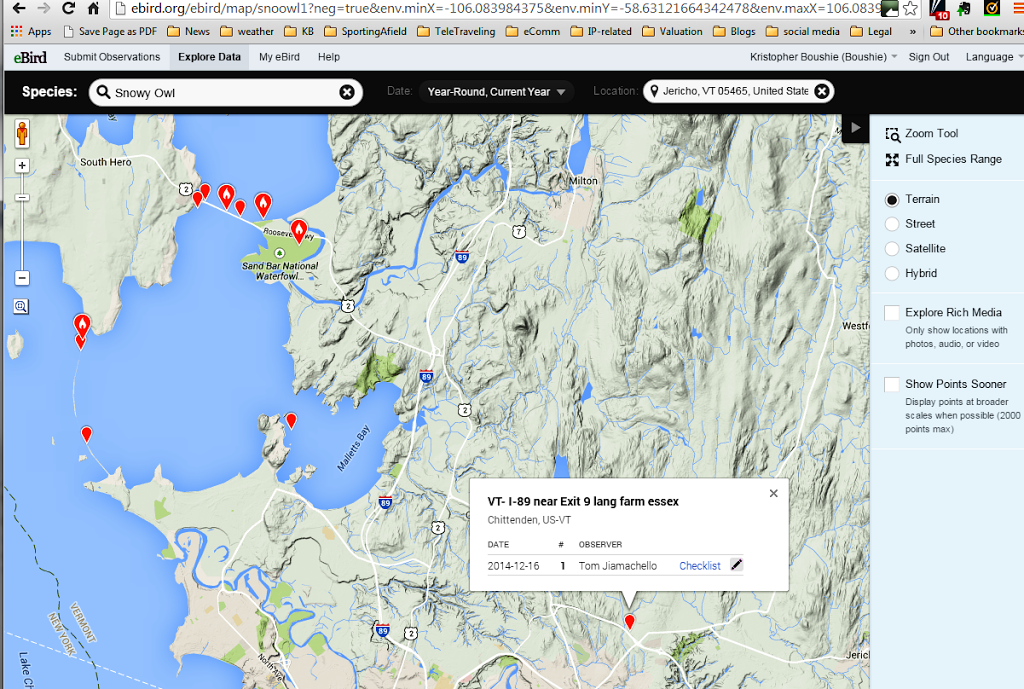Click the red marker on Malletts Bay island

click(x=291, y=421)
